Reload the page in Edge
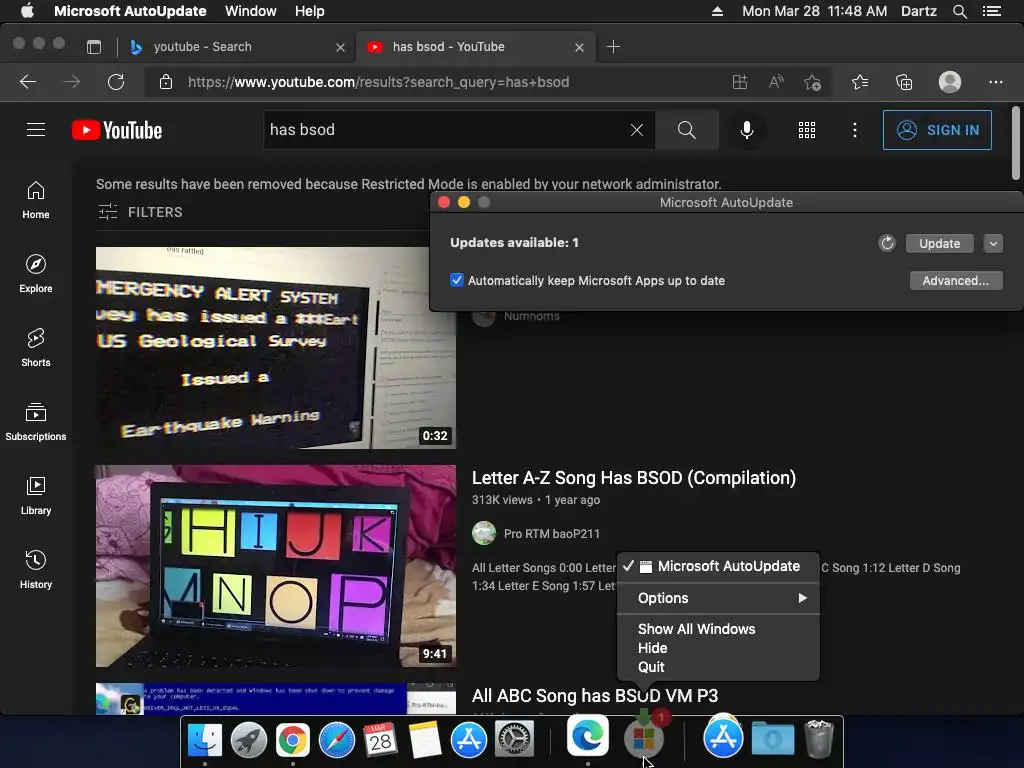This screenshot has width=1024, height=768. pos(116,82)
